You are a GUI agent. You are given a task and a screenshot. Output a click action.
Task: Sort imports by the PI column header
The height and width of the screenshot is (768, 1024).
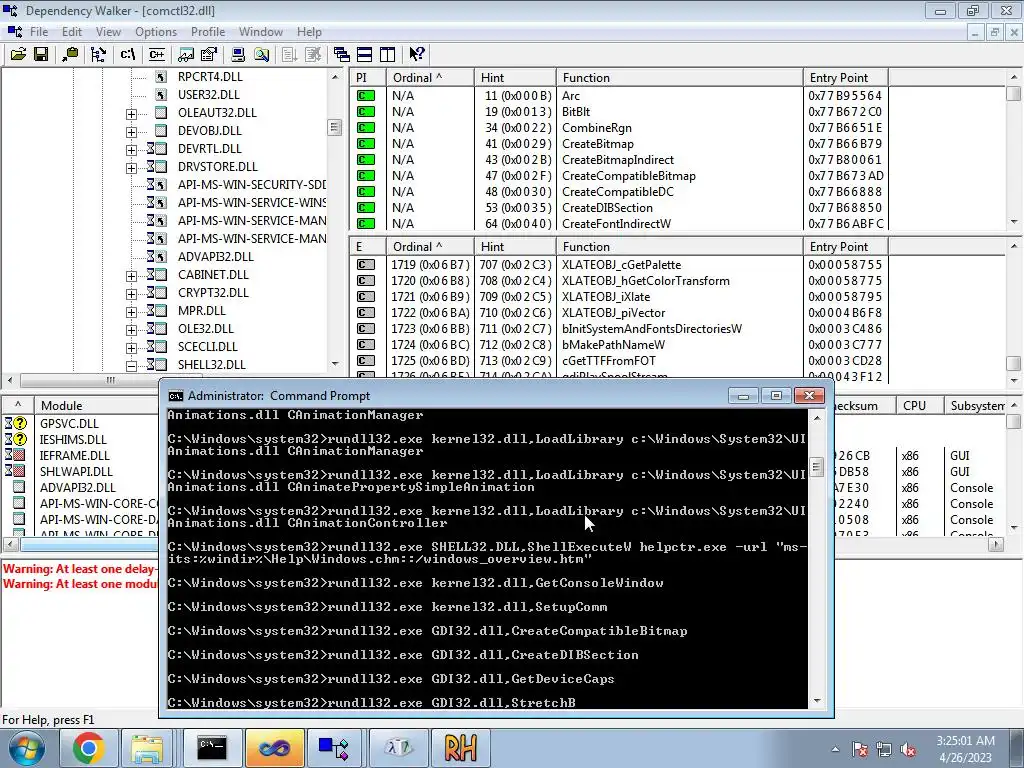click(368, 77)
